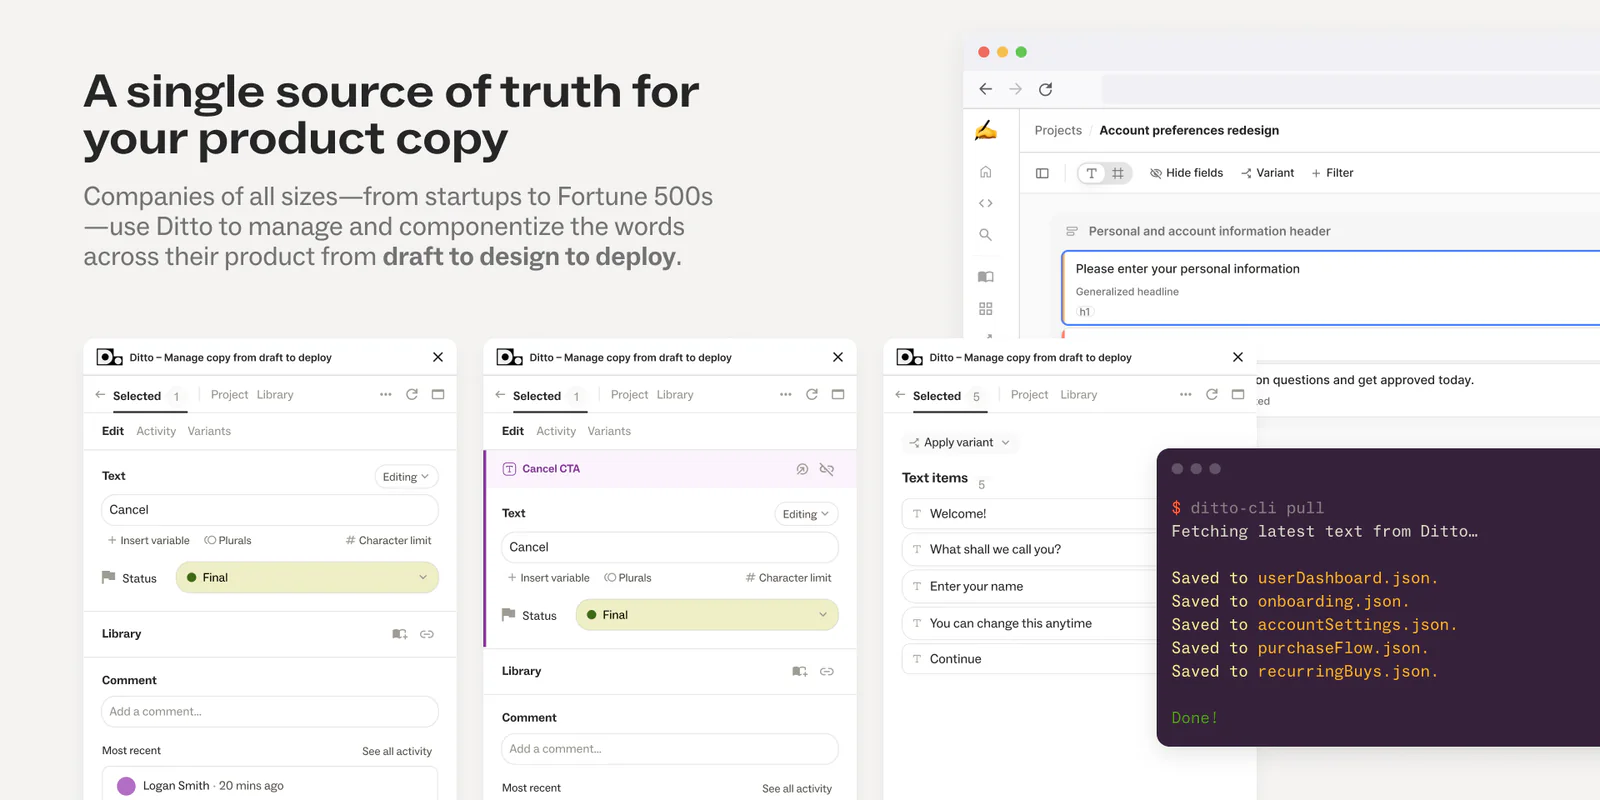Select 'What shall we call you?' text item
Viewport: 1600px width, 800px height.
(x=1029, y=550)
